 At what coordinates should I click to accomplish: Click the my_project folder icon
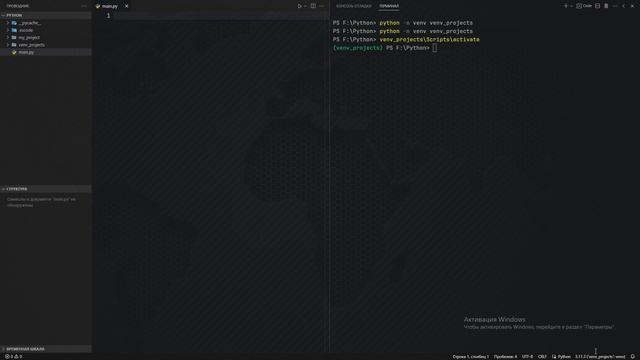click(x=14, y=38)
